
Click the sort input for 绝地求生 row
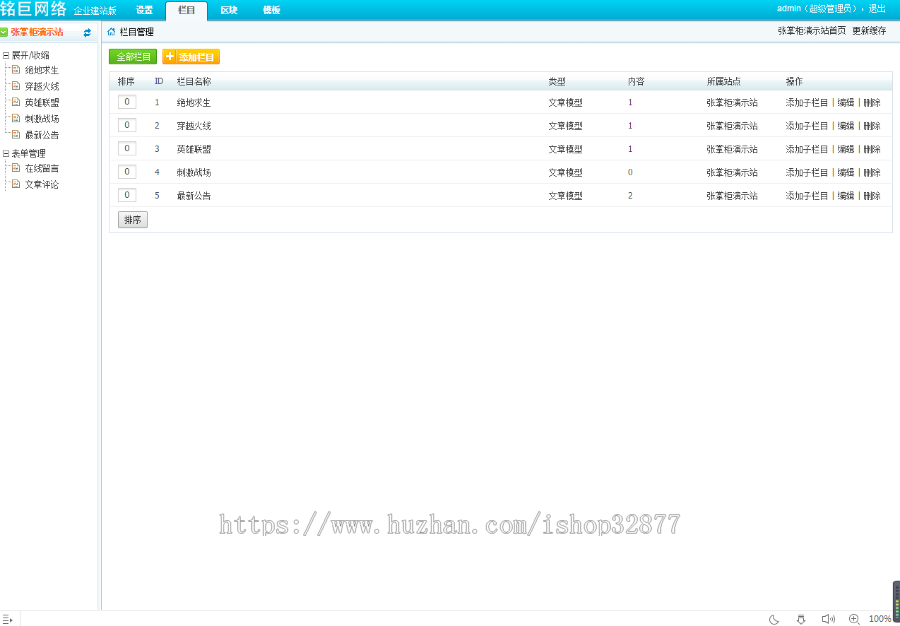127,102
